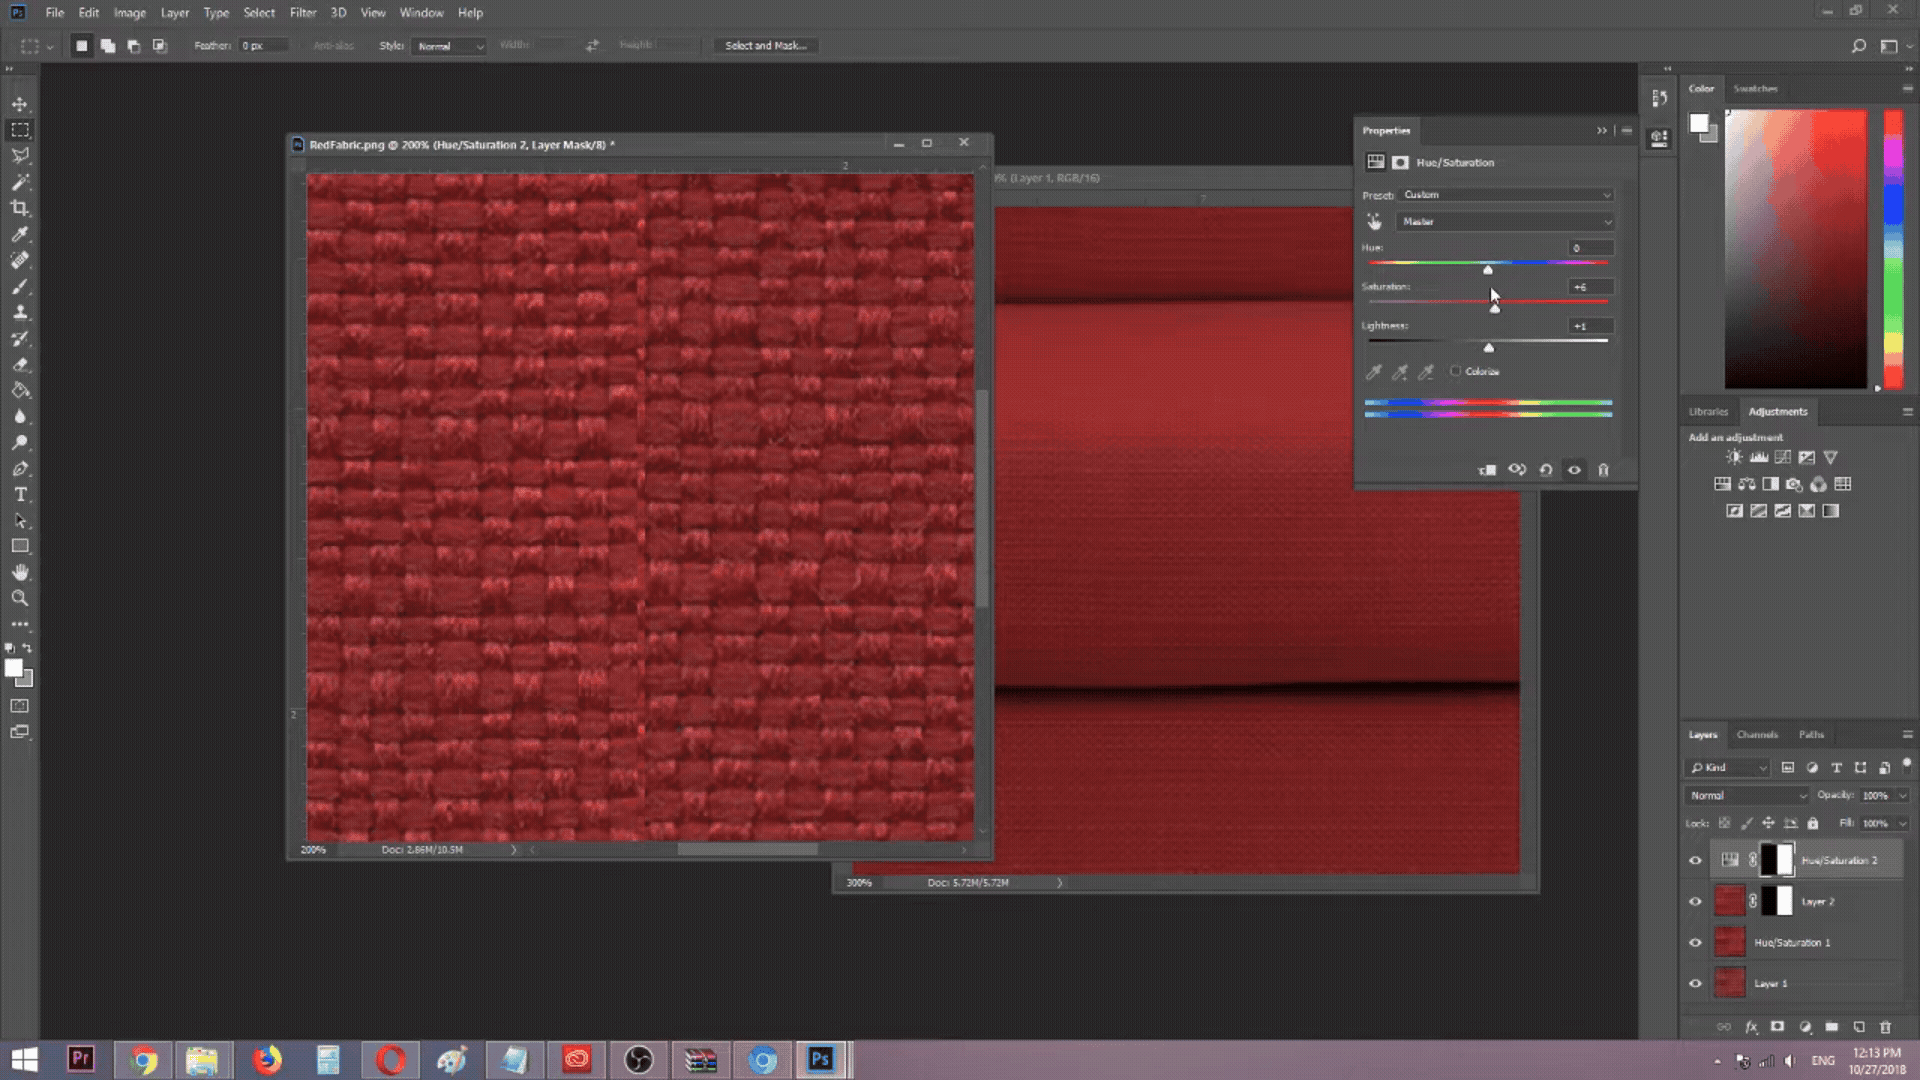
Task: Switch to the Paths tab
Action: 1811,735
